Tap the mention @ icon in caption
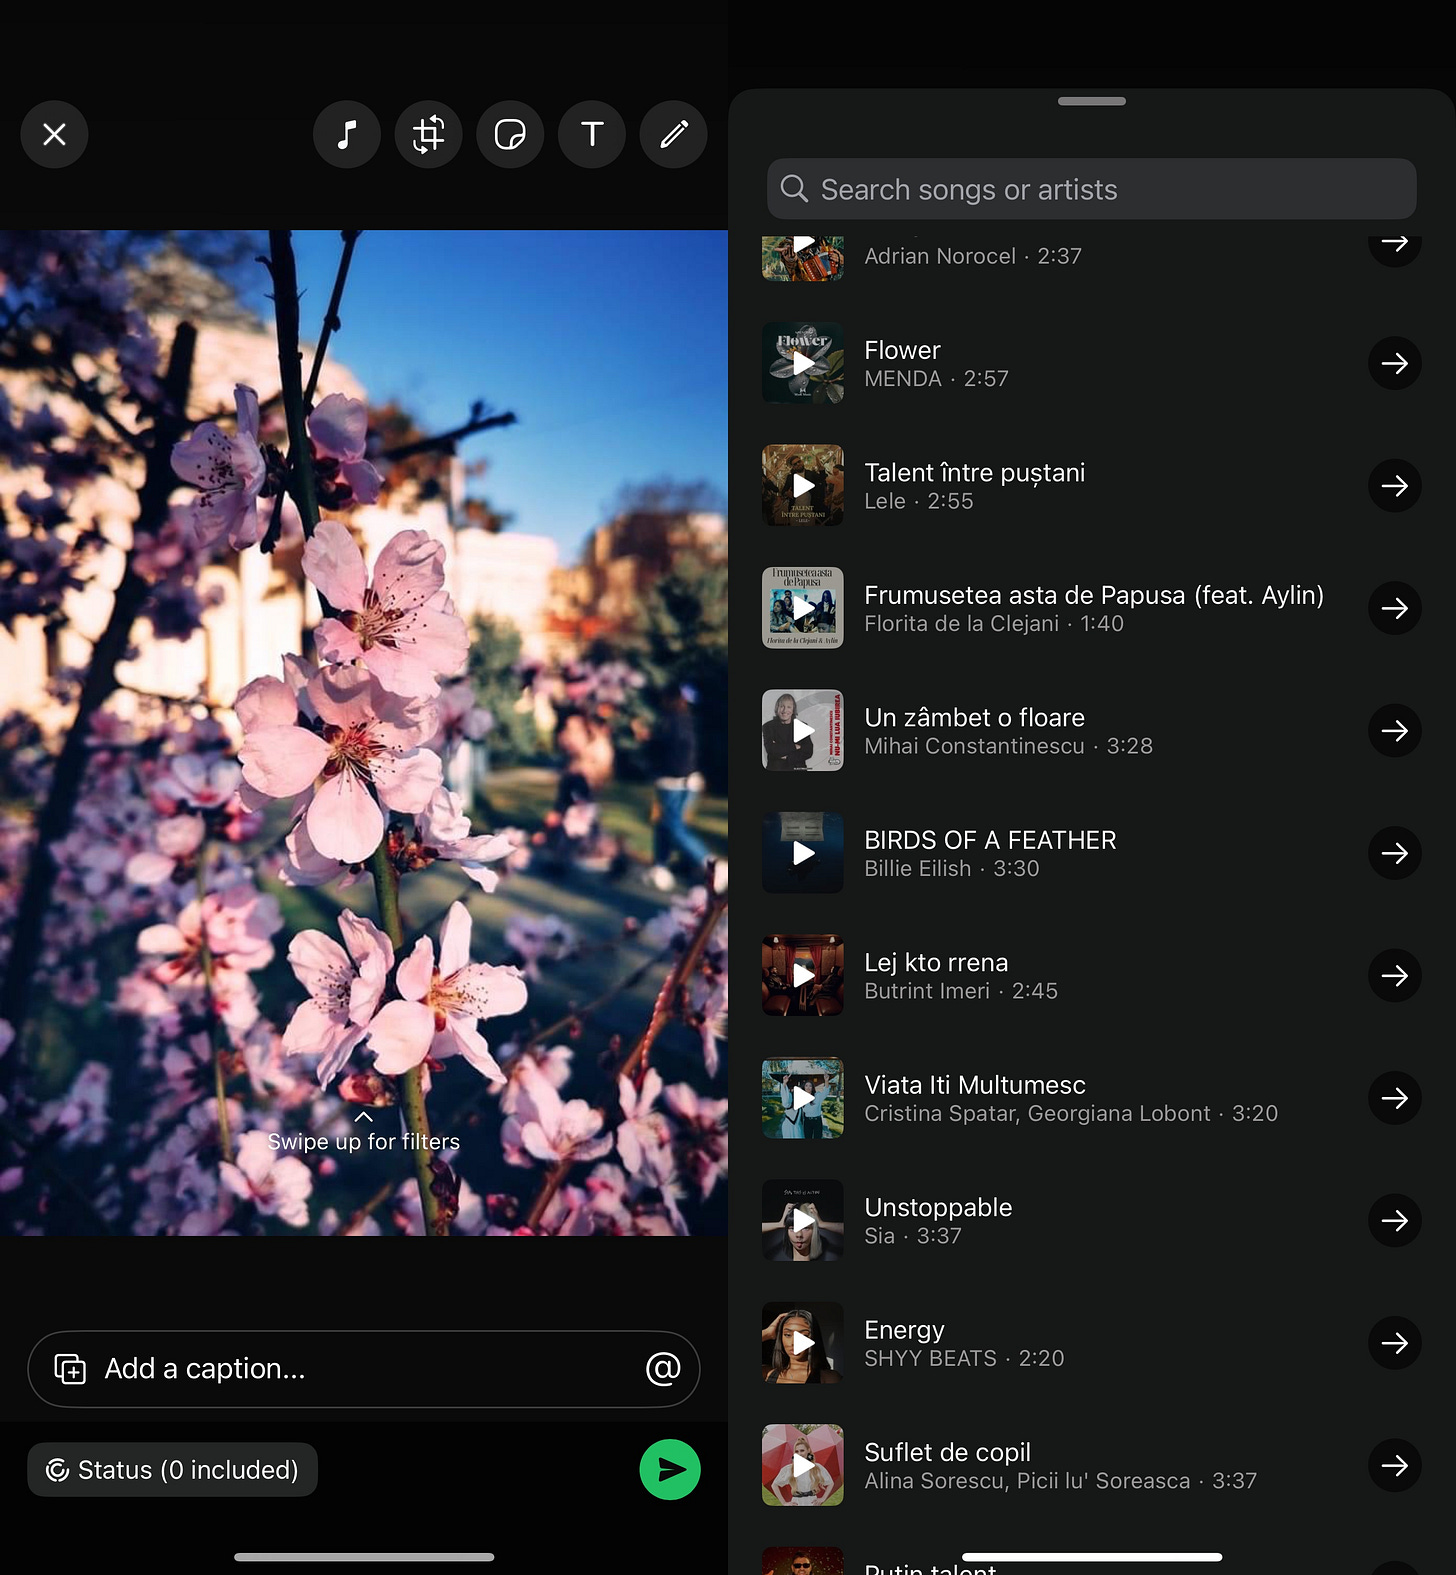This screenshot has height=1575, width=1456. click(663, 1368)
